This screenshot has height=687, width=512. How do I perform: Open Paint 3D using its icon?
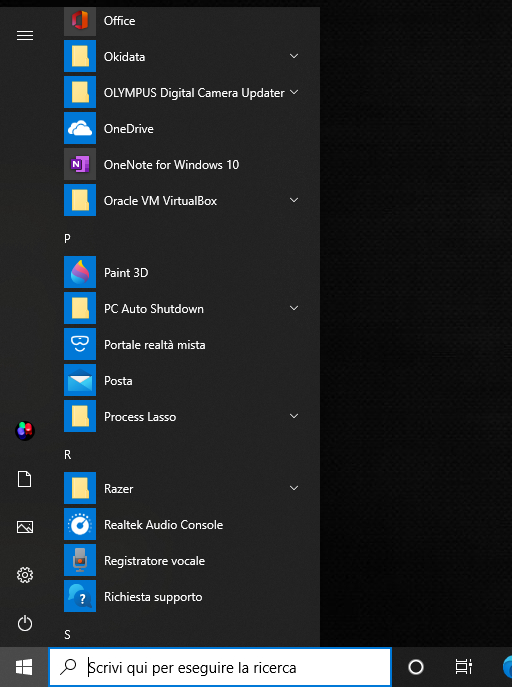[80, 272]
